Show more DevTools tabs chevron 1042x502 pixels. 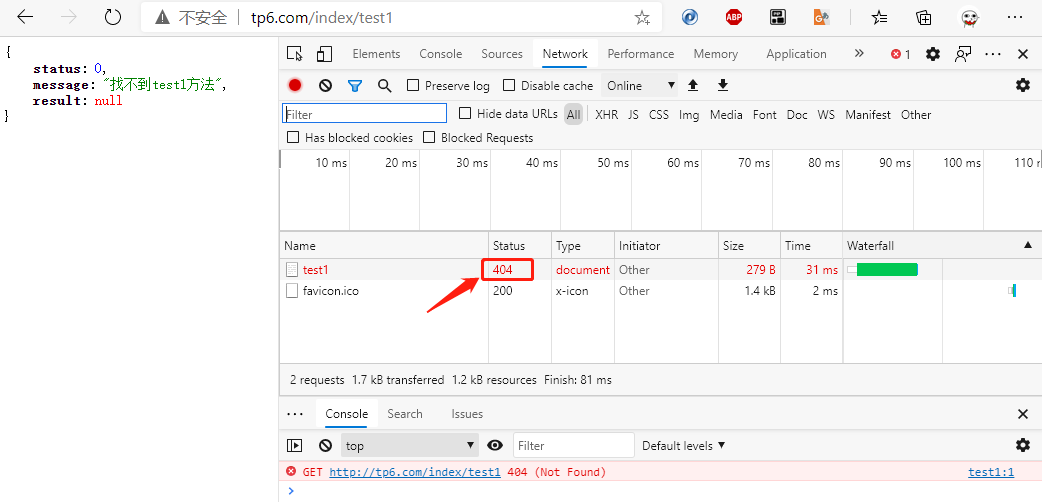(859, 54)
